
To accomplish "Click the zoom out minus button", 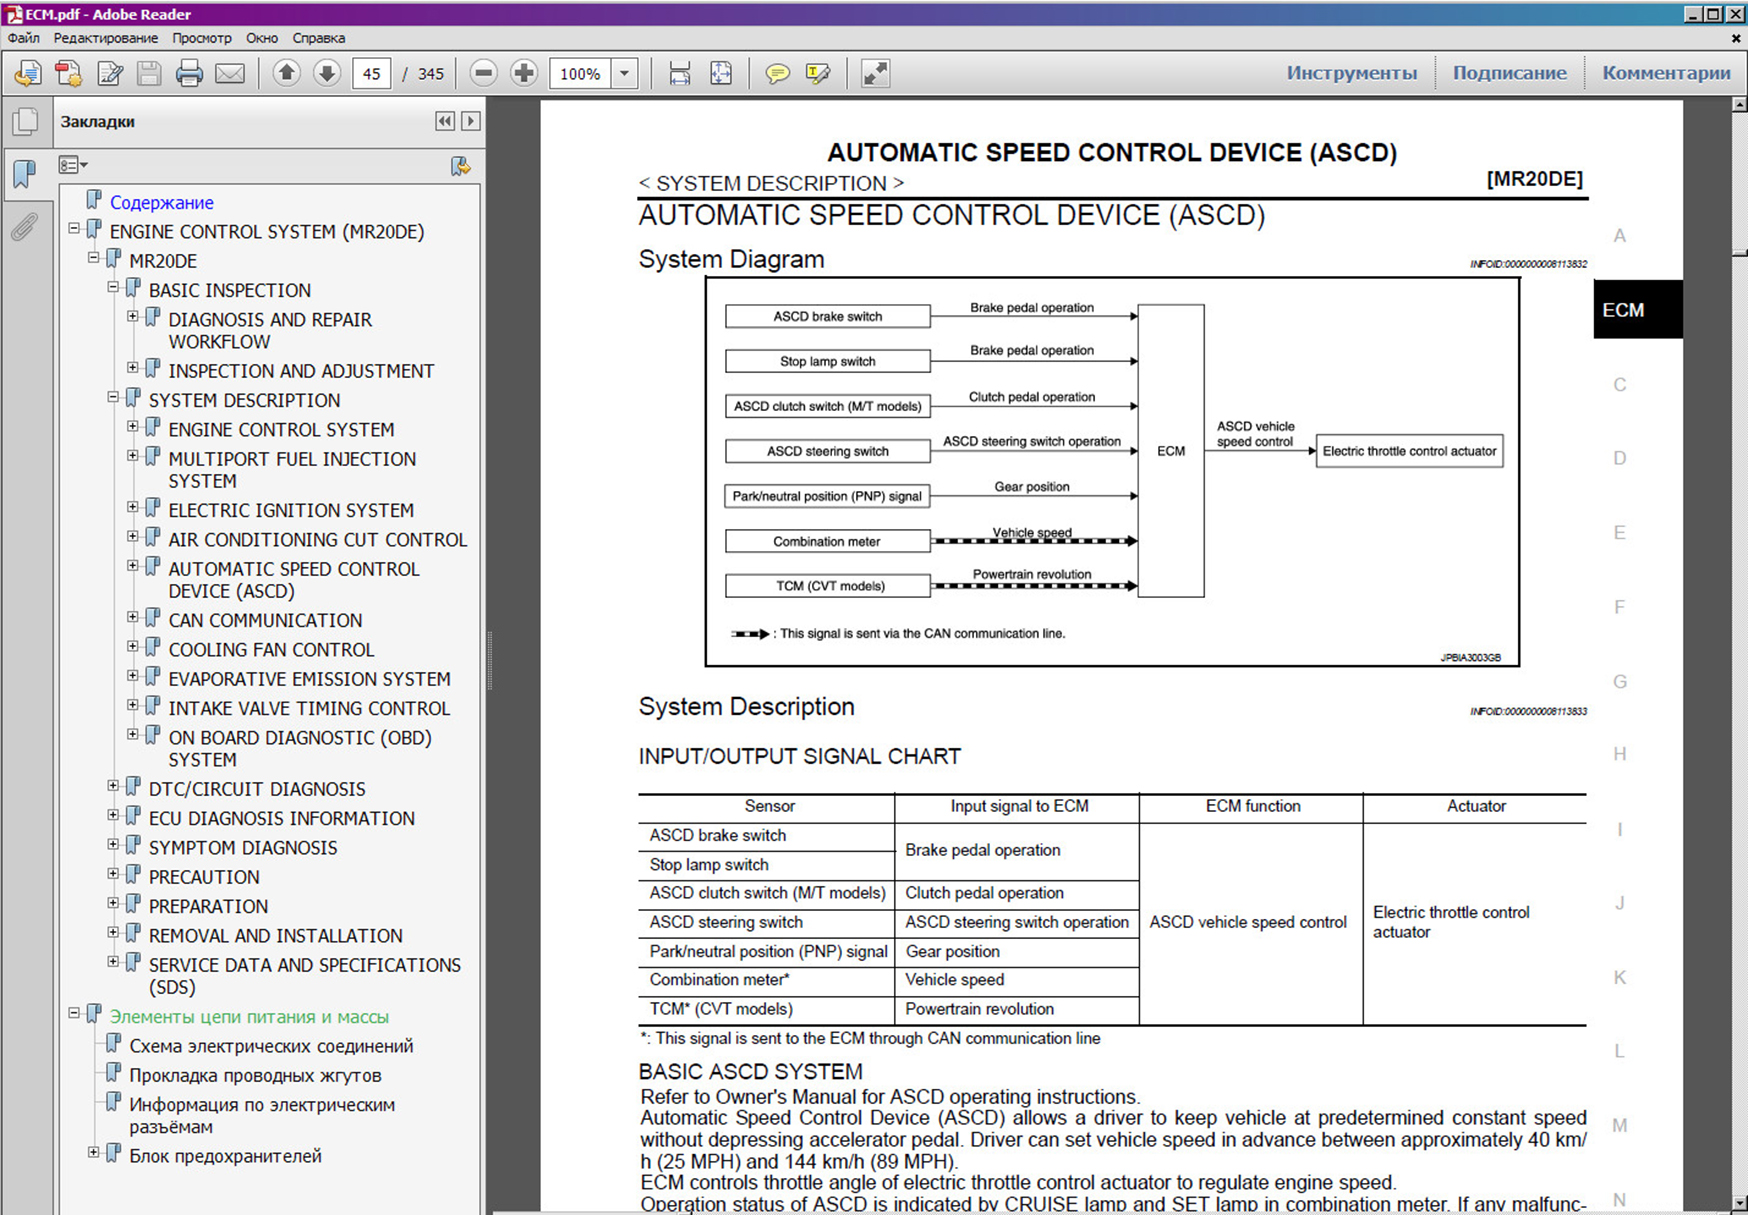I will 484,73.
